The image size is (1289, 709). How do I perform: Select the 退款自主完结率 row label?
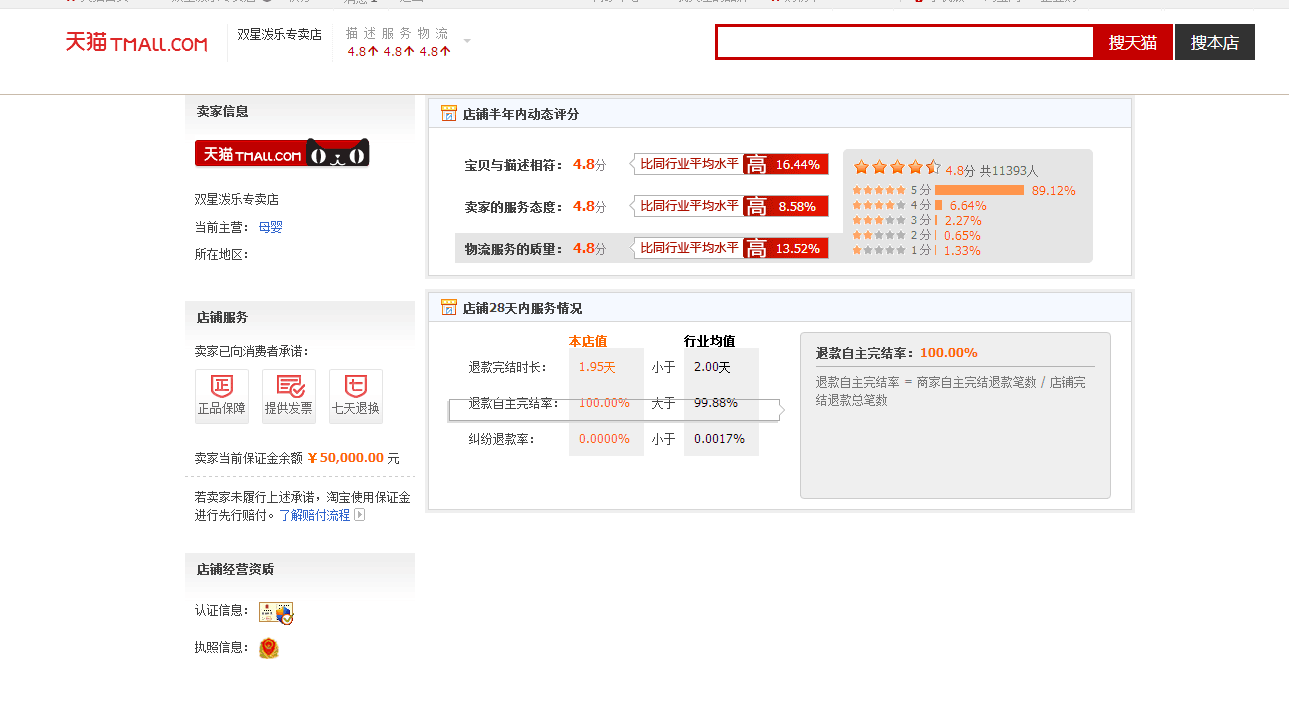coord(514,403)
